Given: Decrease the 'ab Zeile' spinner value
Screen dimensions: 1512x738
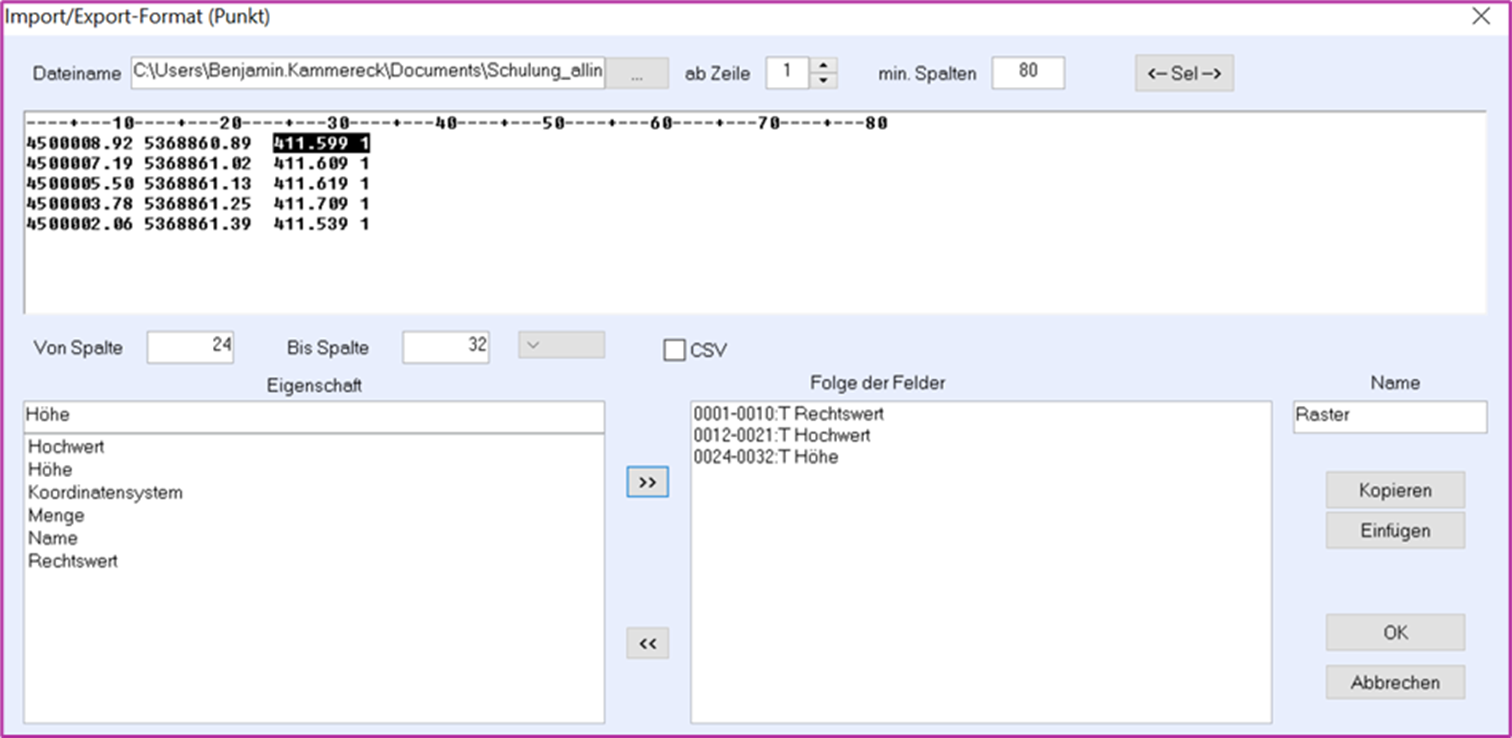Looking at the screenshot, I should pos(823,81).
